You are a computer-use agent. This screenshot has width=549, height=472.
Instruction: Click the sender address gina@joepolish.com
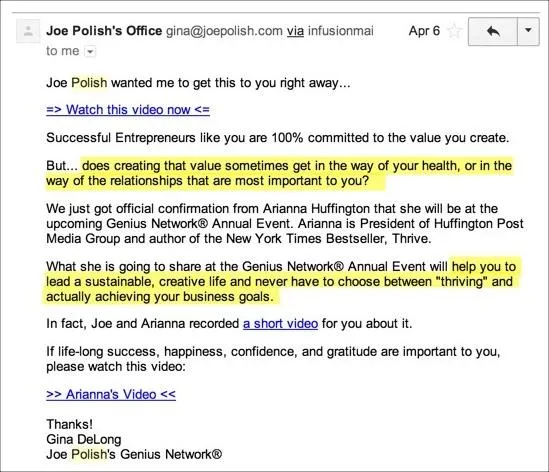[224, 31]
